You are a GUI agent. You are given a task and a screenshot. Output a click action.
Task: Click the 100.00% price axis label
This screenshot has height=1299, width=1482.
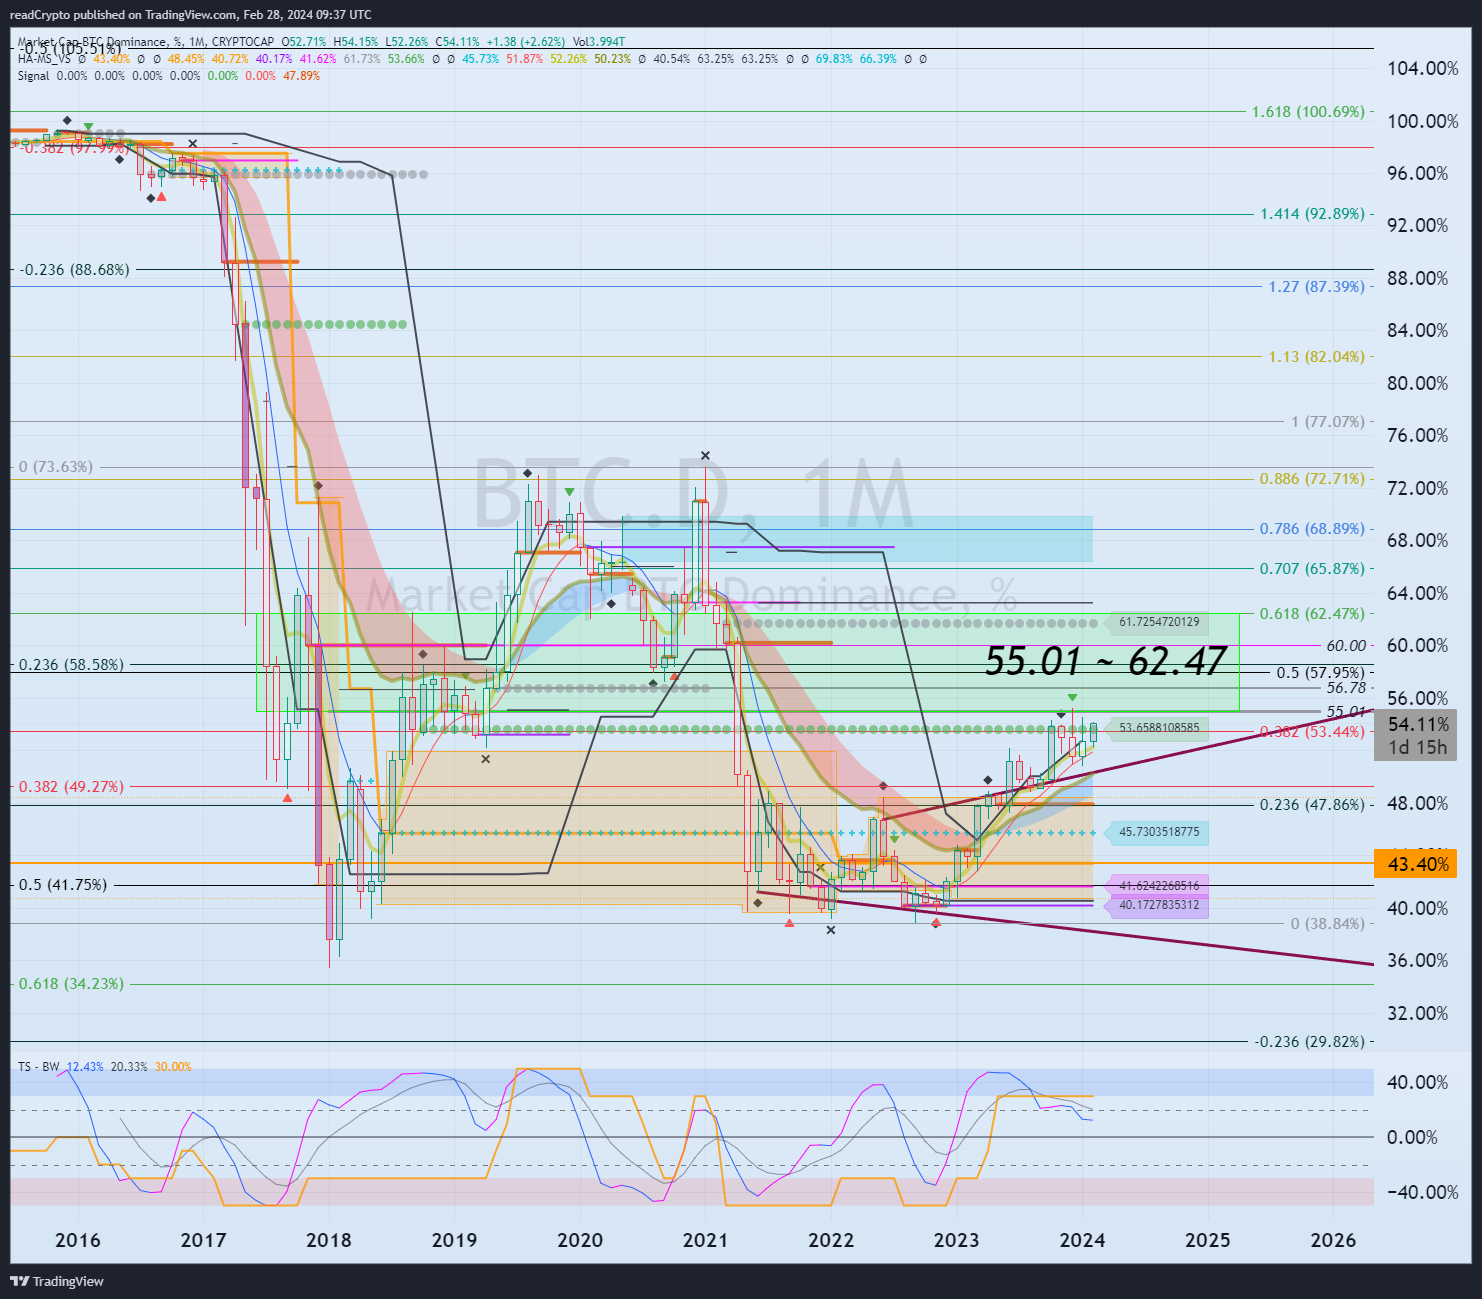1423,121
